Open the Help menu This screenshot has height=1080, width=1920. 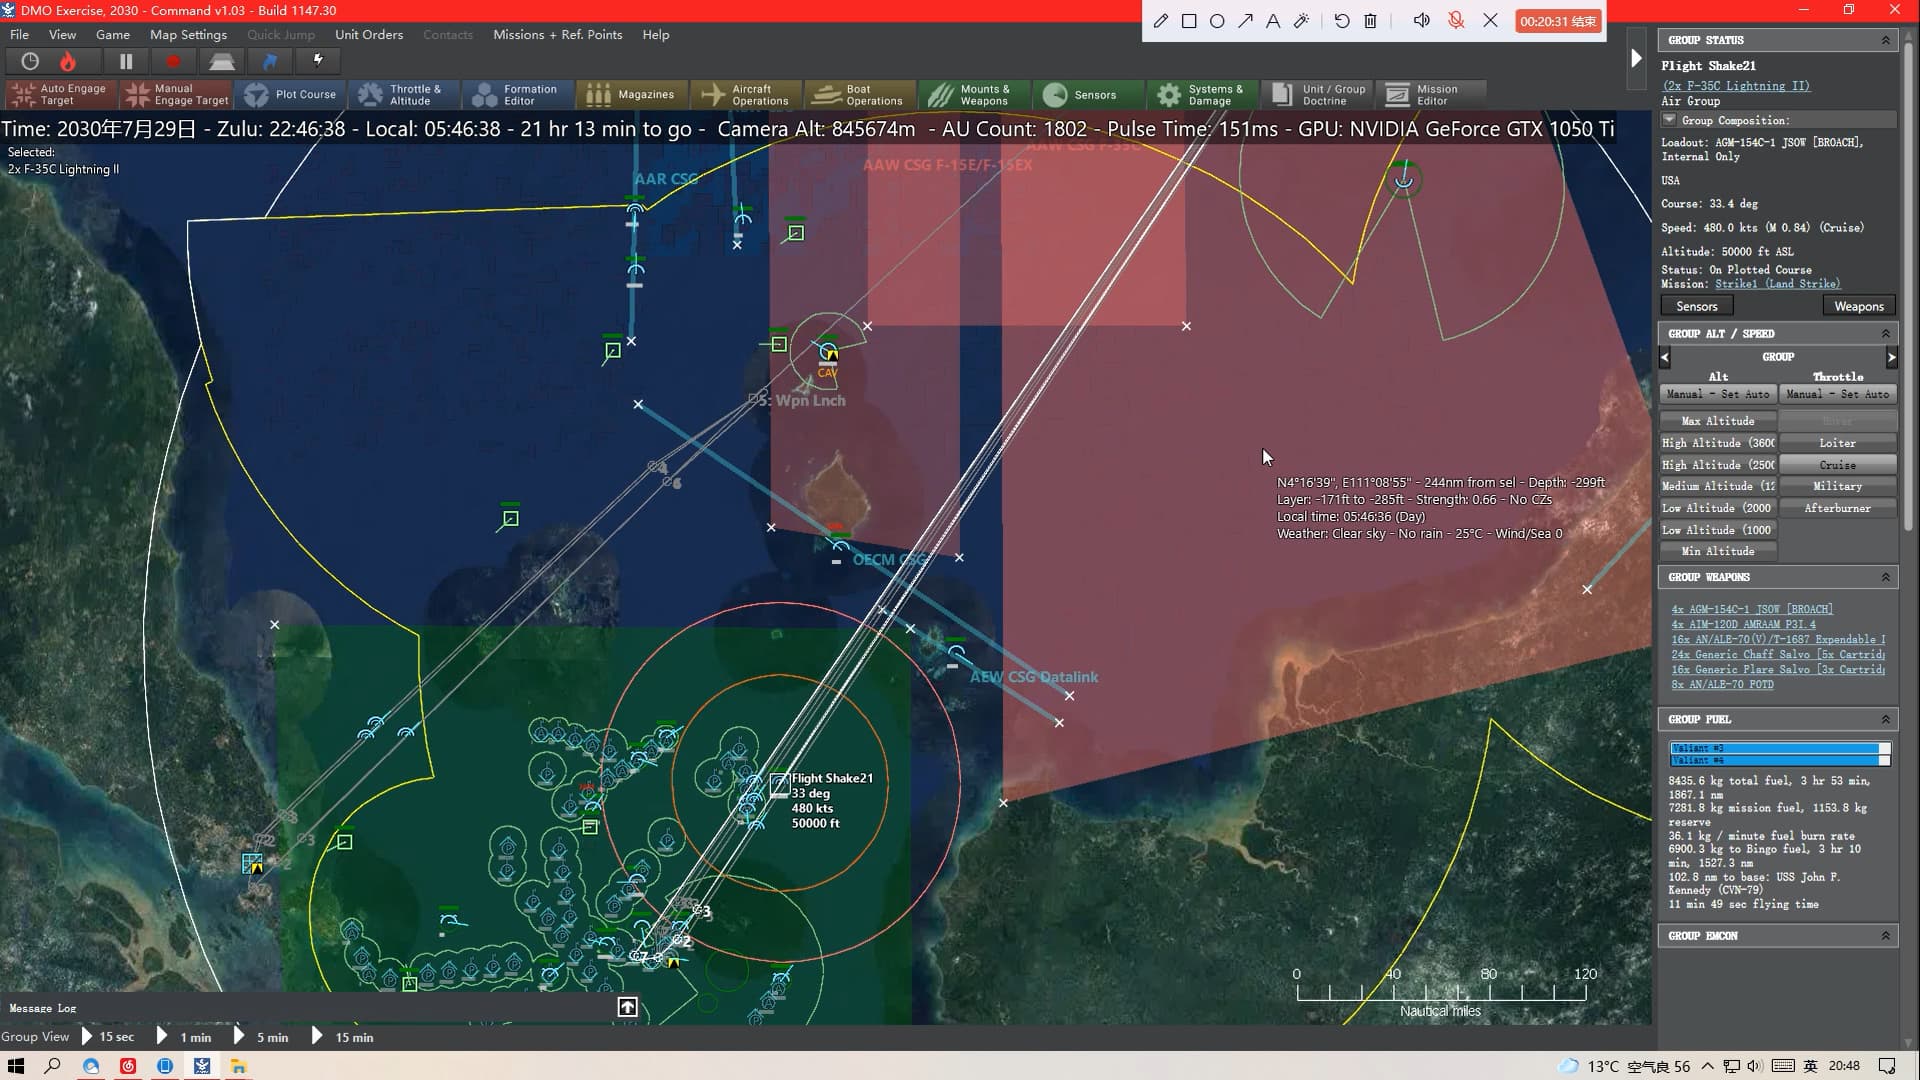[656, 34]
